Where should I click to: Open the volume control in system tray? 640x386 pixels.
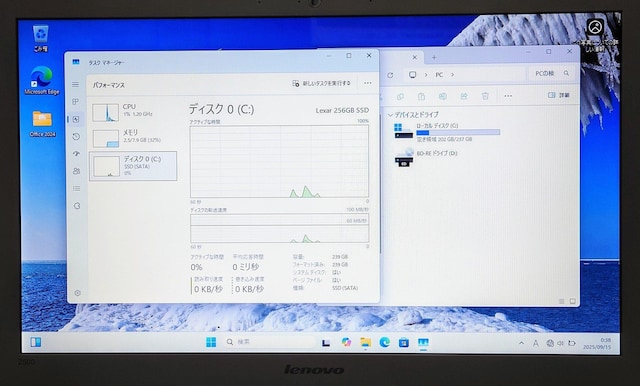(x=560, y=344)
